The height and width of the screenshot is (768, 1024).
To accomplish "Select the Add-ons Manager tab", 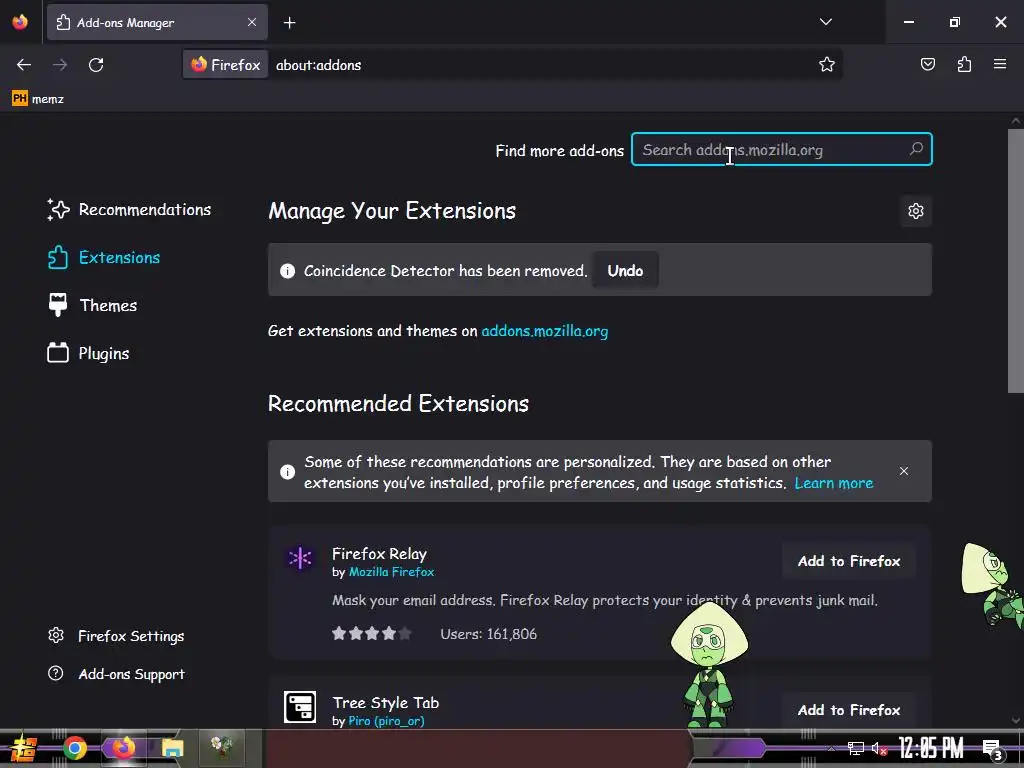I will (157, 22).
